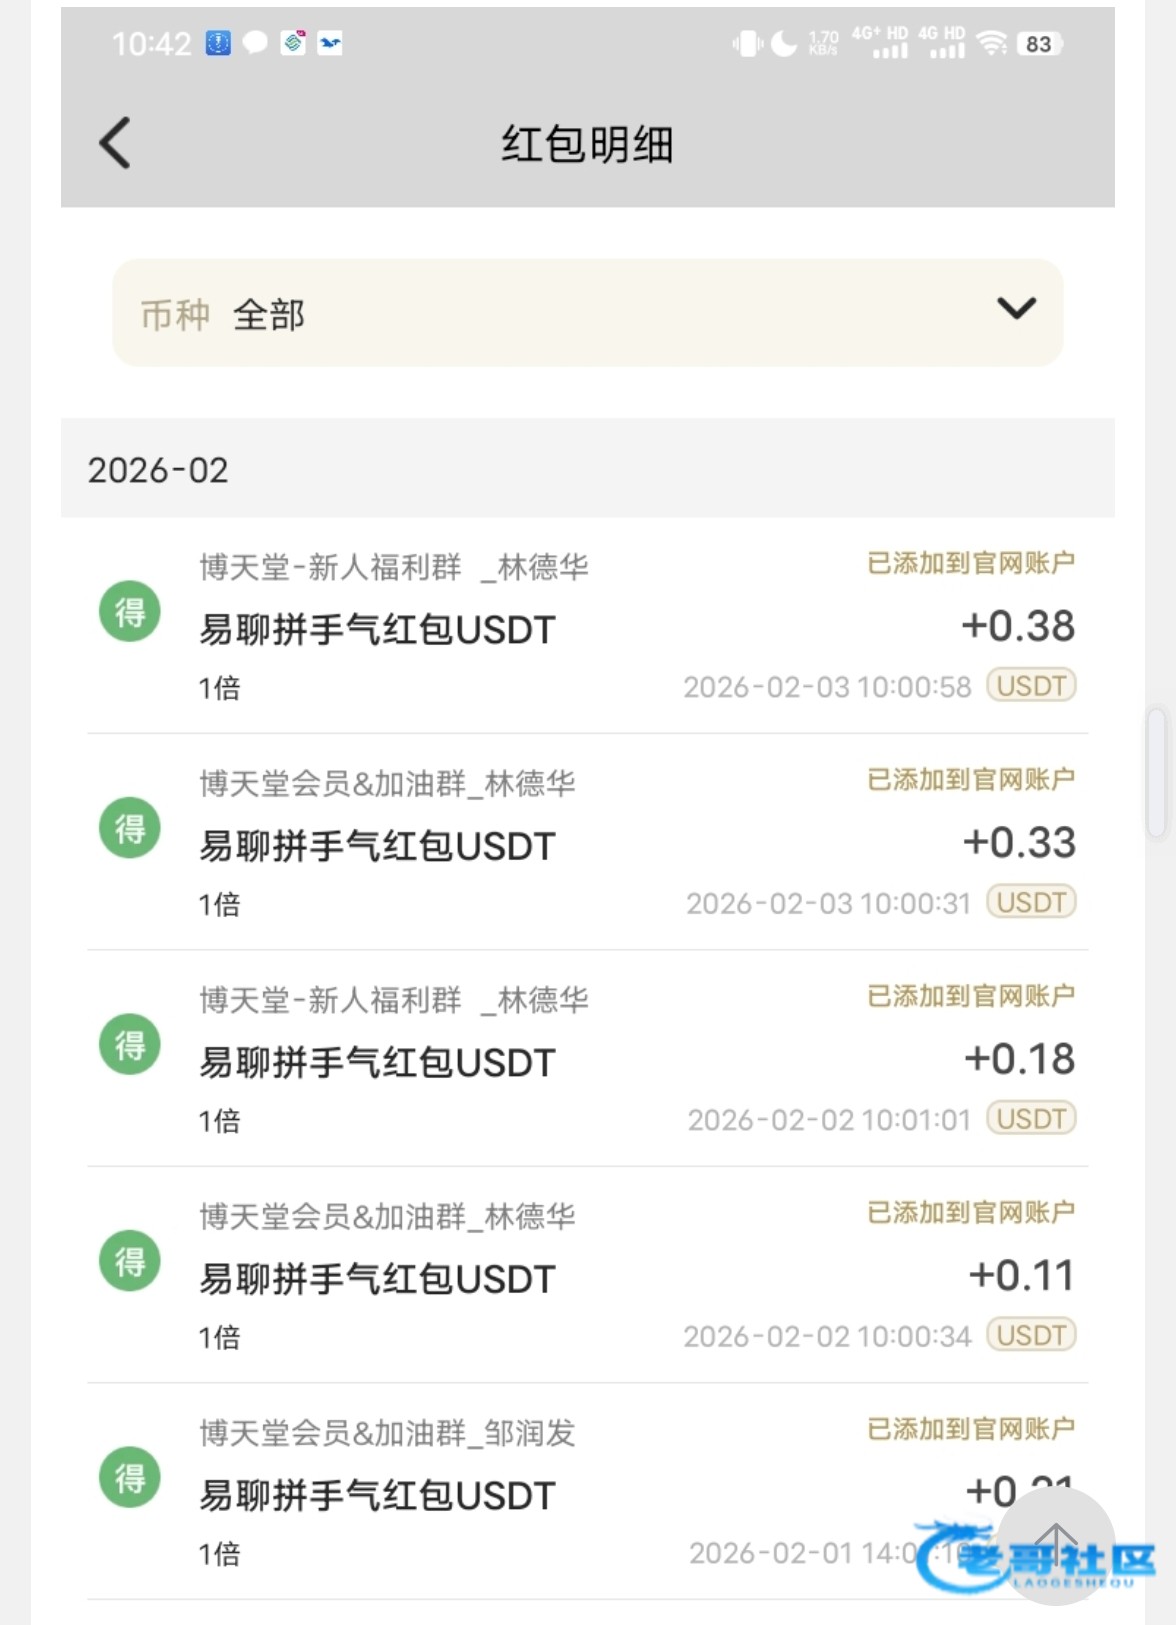Click green 得 icon beside +0.38 entry
1176x1625 pixels.
click(x=130, y=611)
